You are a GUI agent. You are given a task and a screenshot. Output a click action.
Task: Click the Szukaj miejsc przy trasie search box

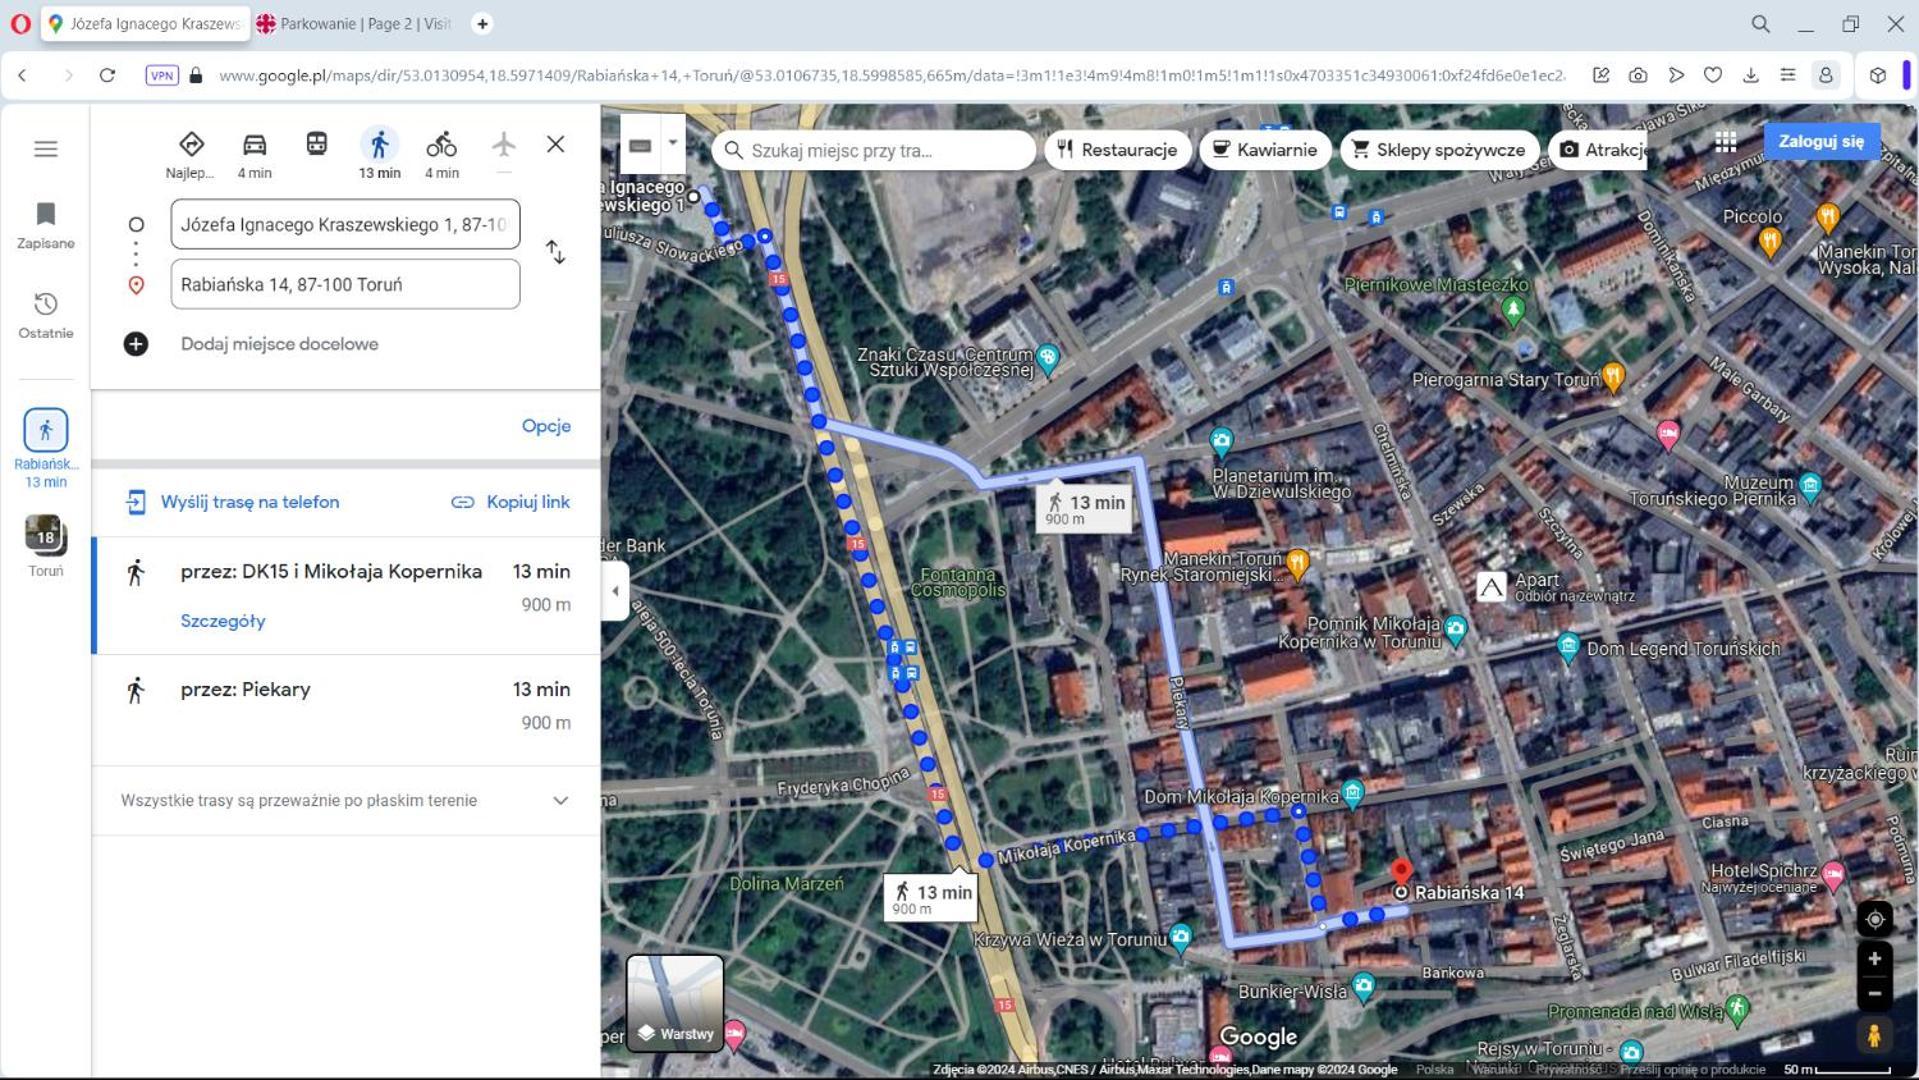[x=874, y=150]
